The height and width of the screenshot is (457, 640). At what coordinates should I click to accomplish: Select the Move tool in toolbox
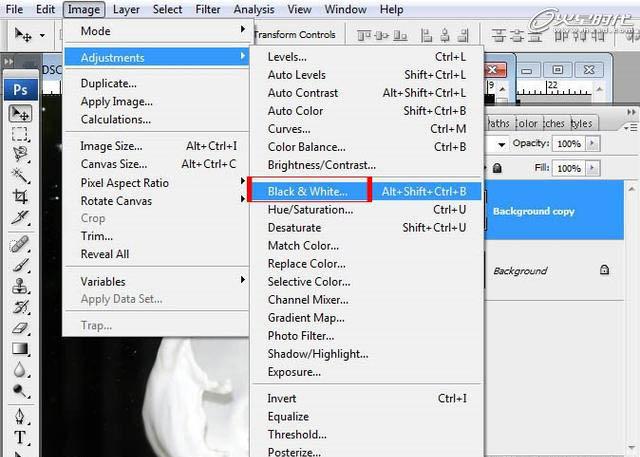(x=20, y=114)
